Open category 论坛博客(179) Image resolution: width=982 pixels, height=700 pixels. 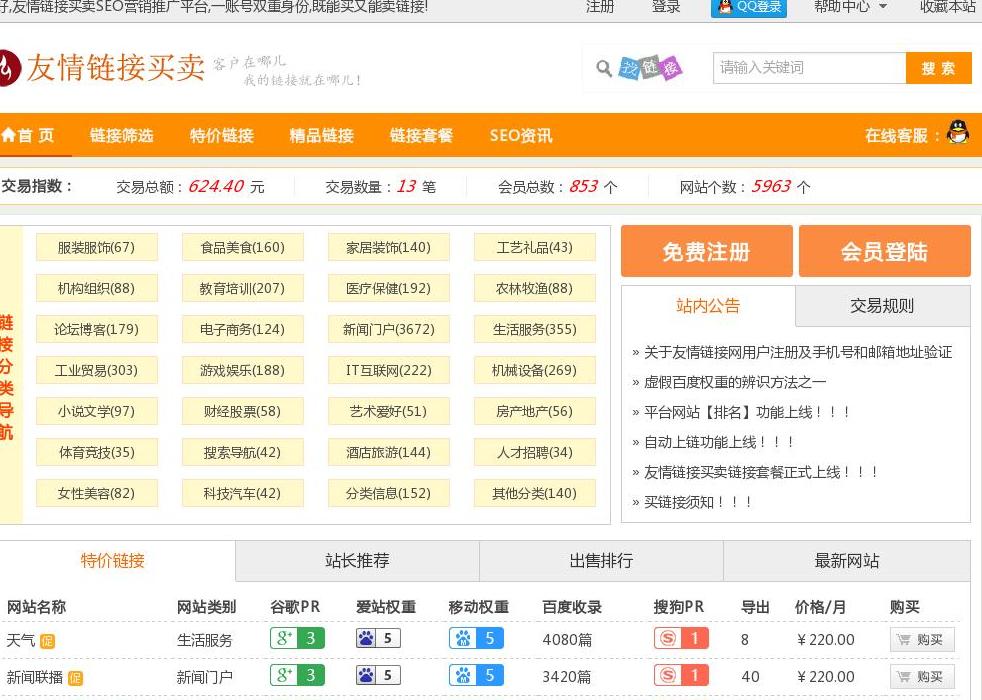point(96,329)
